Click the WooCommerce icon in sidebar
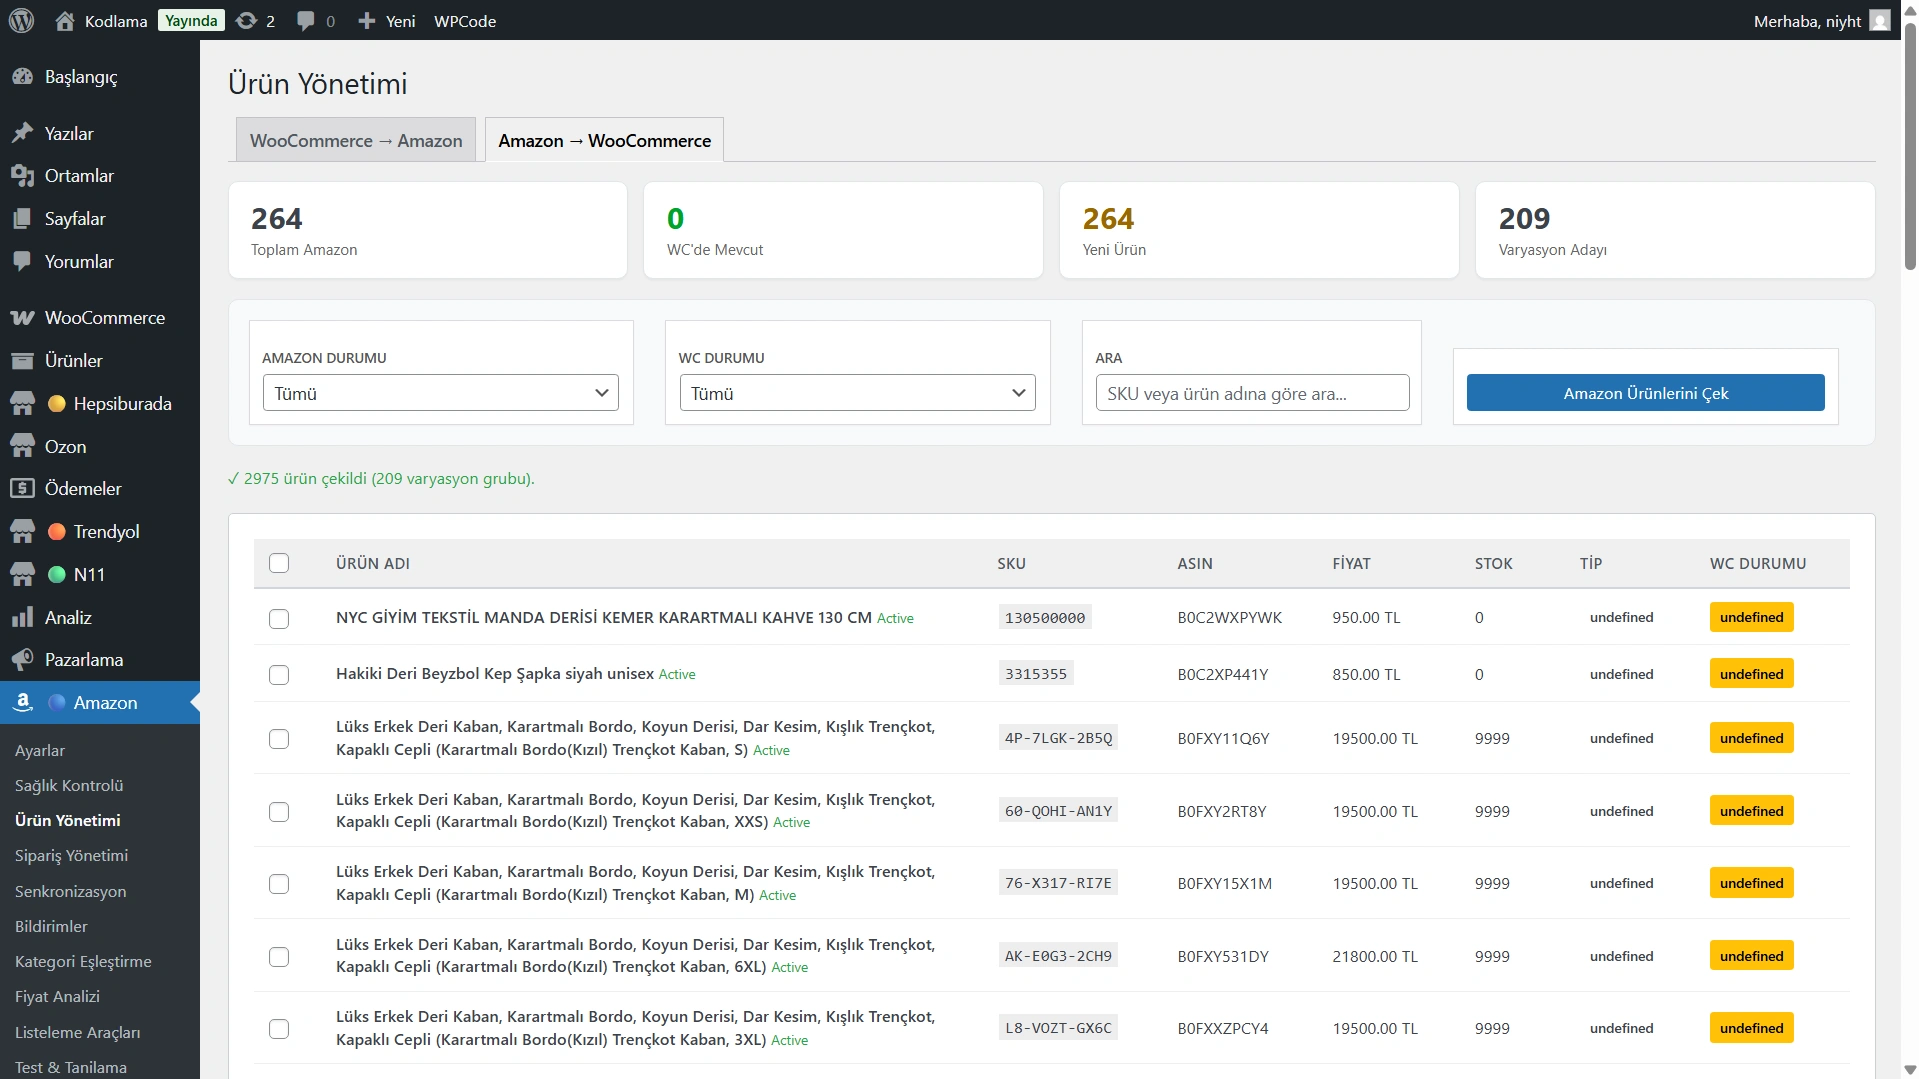The height and width of the screenshot is (1079, 1919). [22, 318]
